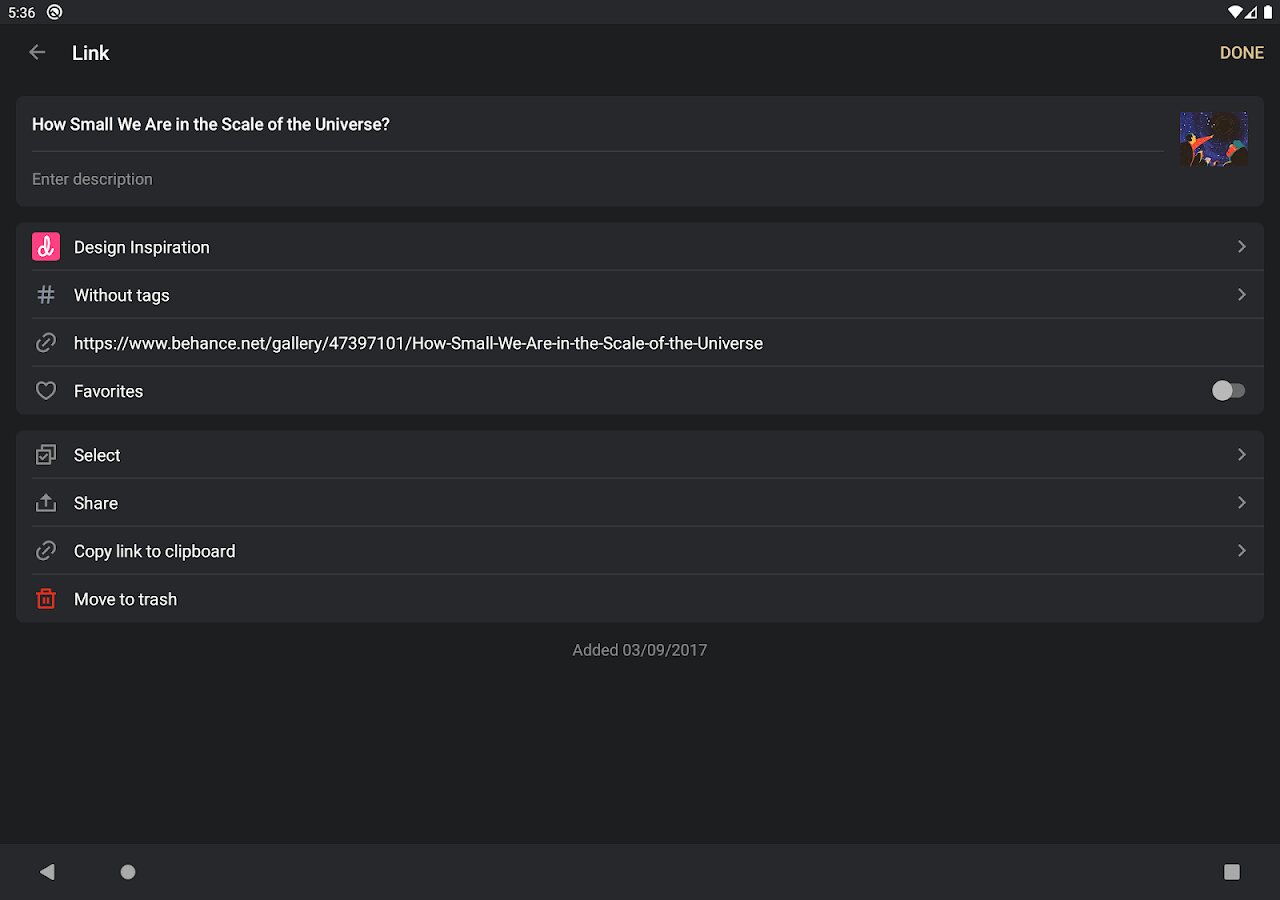Expand the Copy link row chevron

(1241, 551)
